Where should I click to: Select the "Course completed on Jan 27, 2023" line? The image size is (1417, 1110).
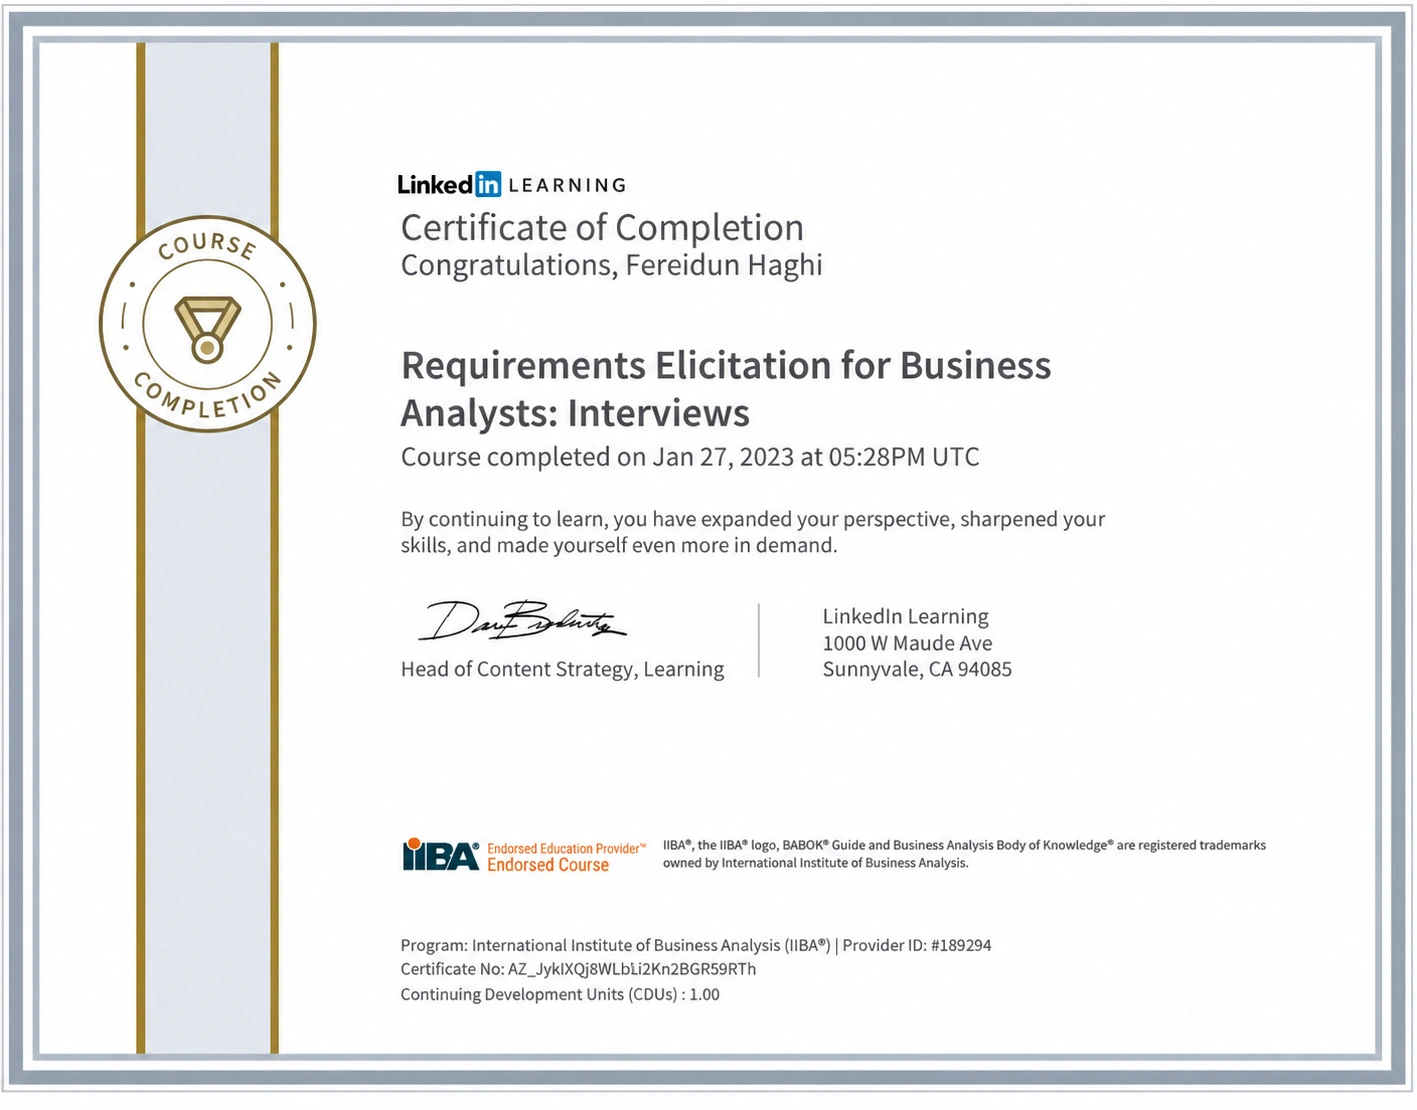[x=690, y=457]
